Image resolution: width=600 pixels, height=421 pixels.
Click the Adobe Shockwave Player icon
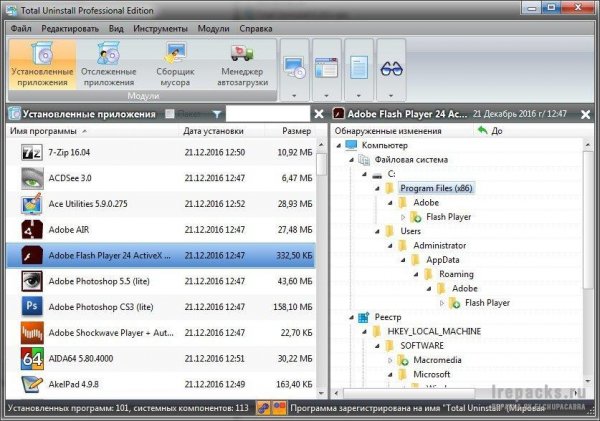[32, 333]
